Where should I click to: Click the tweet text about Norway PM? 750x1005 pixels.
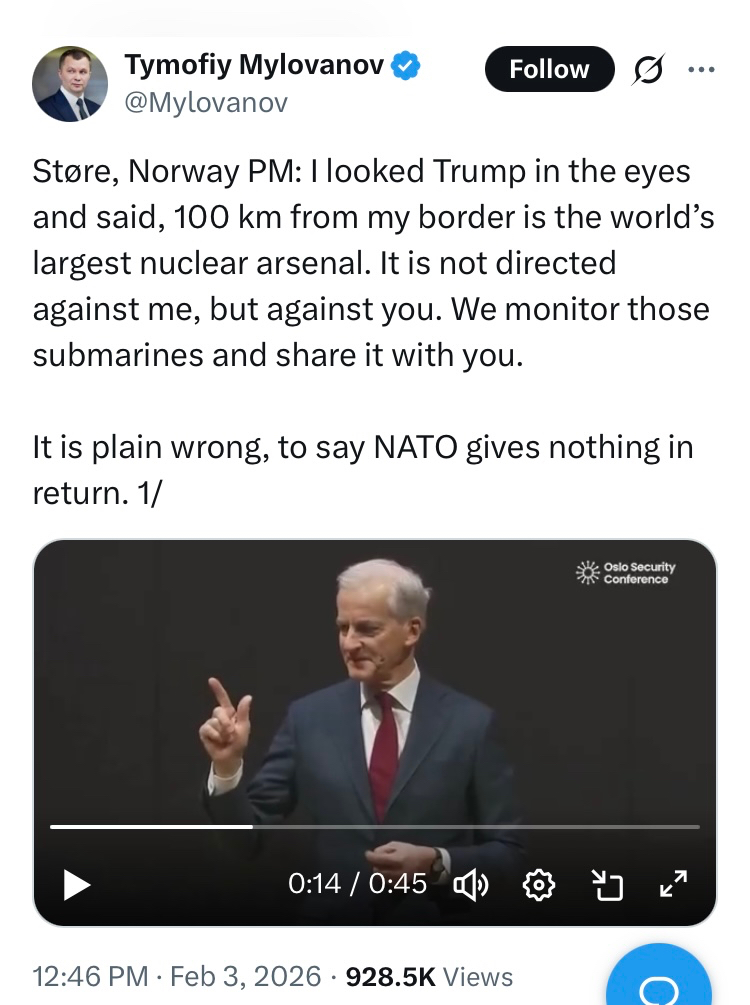pos(372,263)
